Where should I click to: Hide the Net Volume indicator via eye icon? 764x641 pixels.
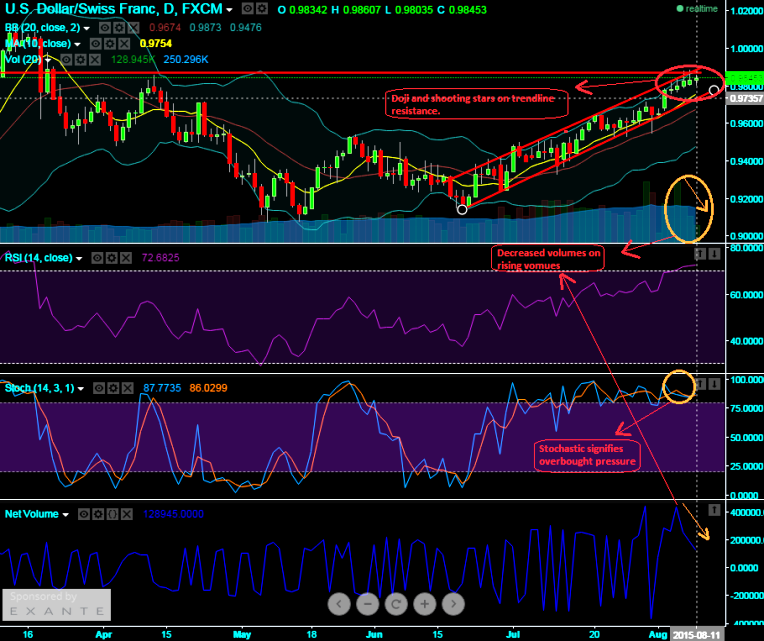[x=84, y=514]
